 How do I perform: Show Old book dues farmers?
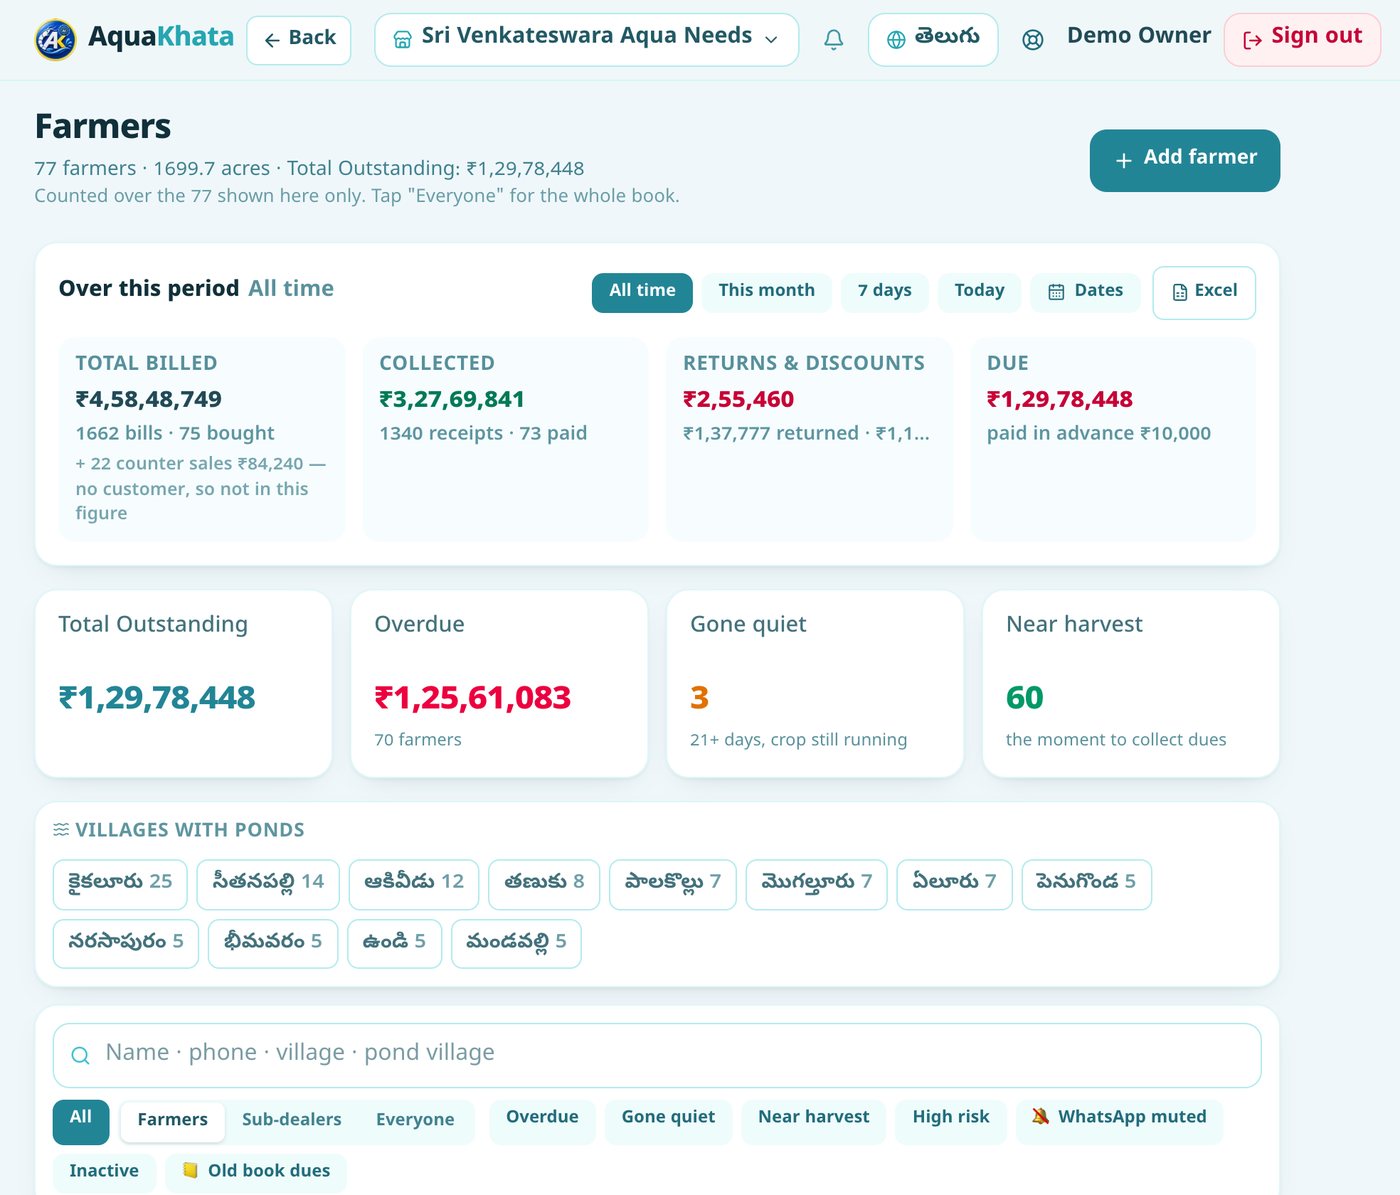pos(256,1172)
